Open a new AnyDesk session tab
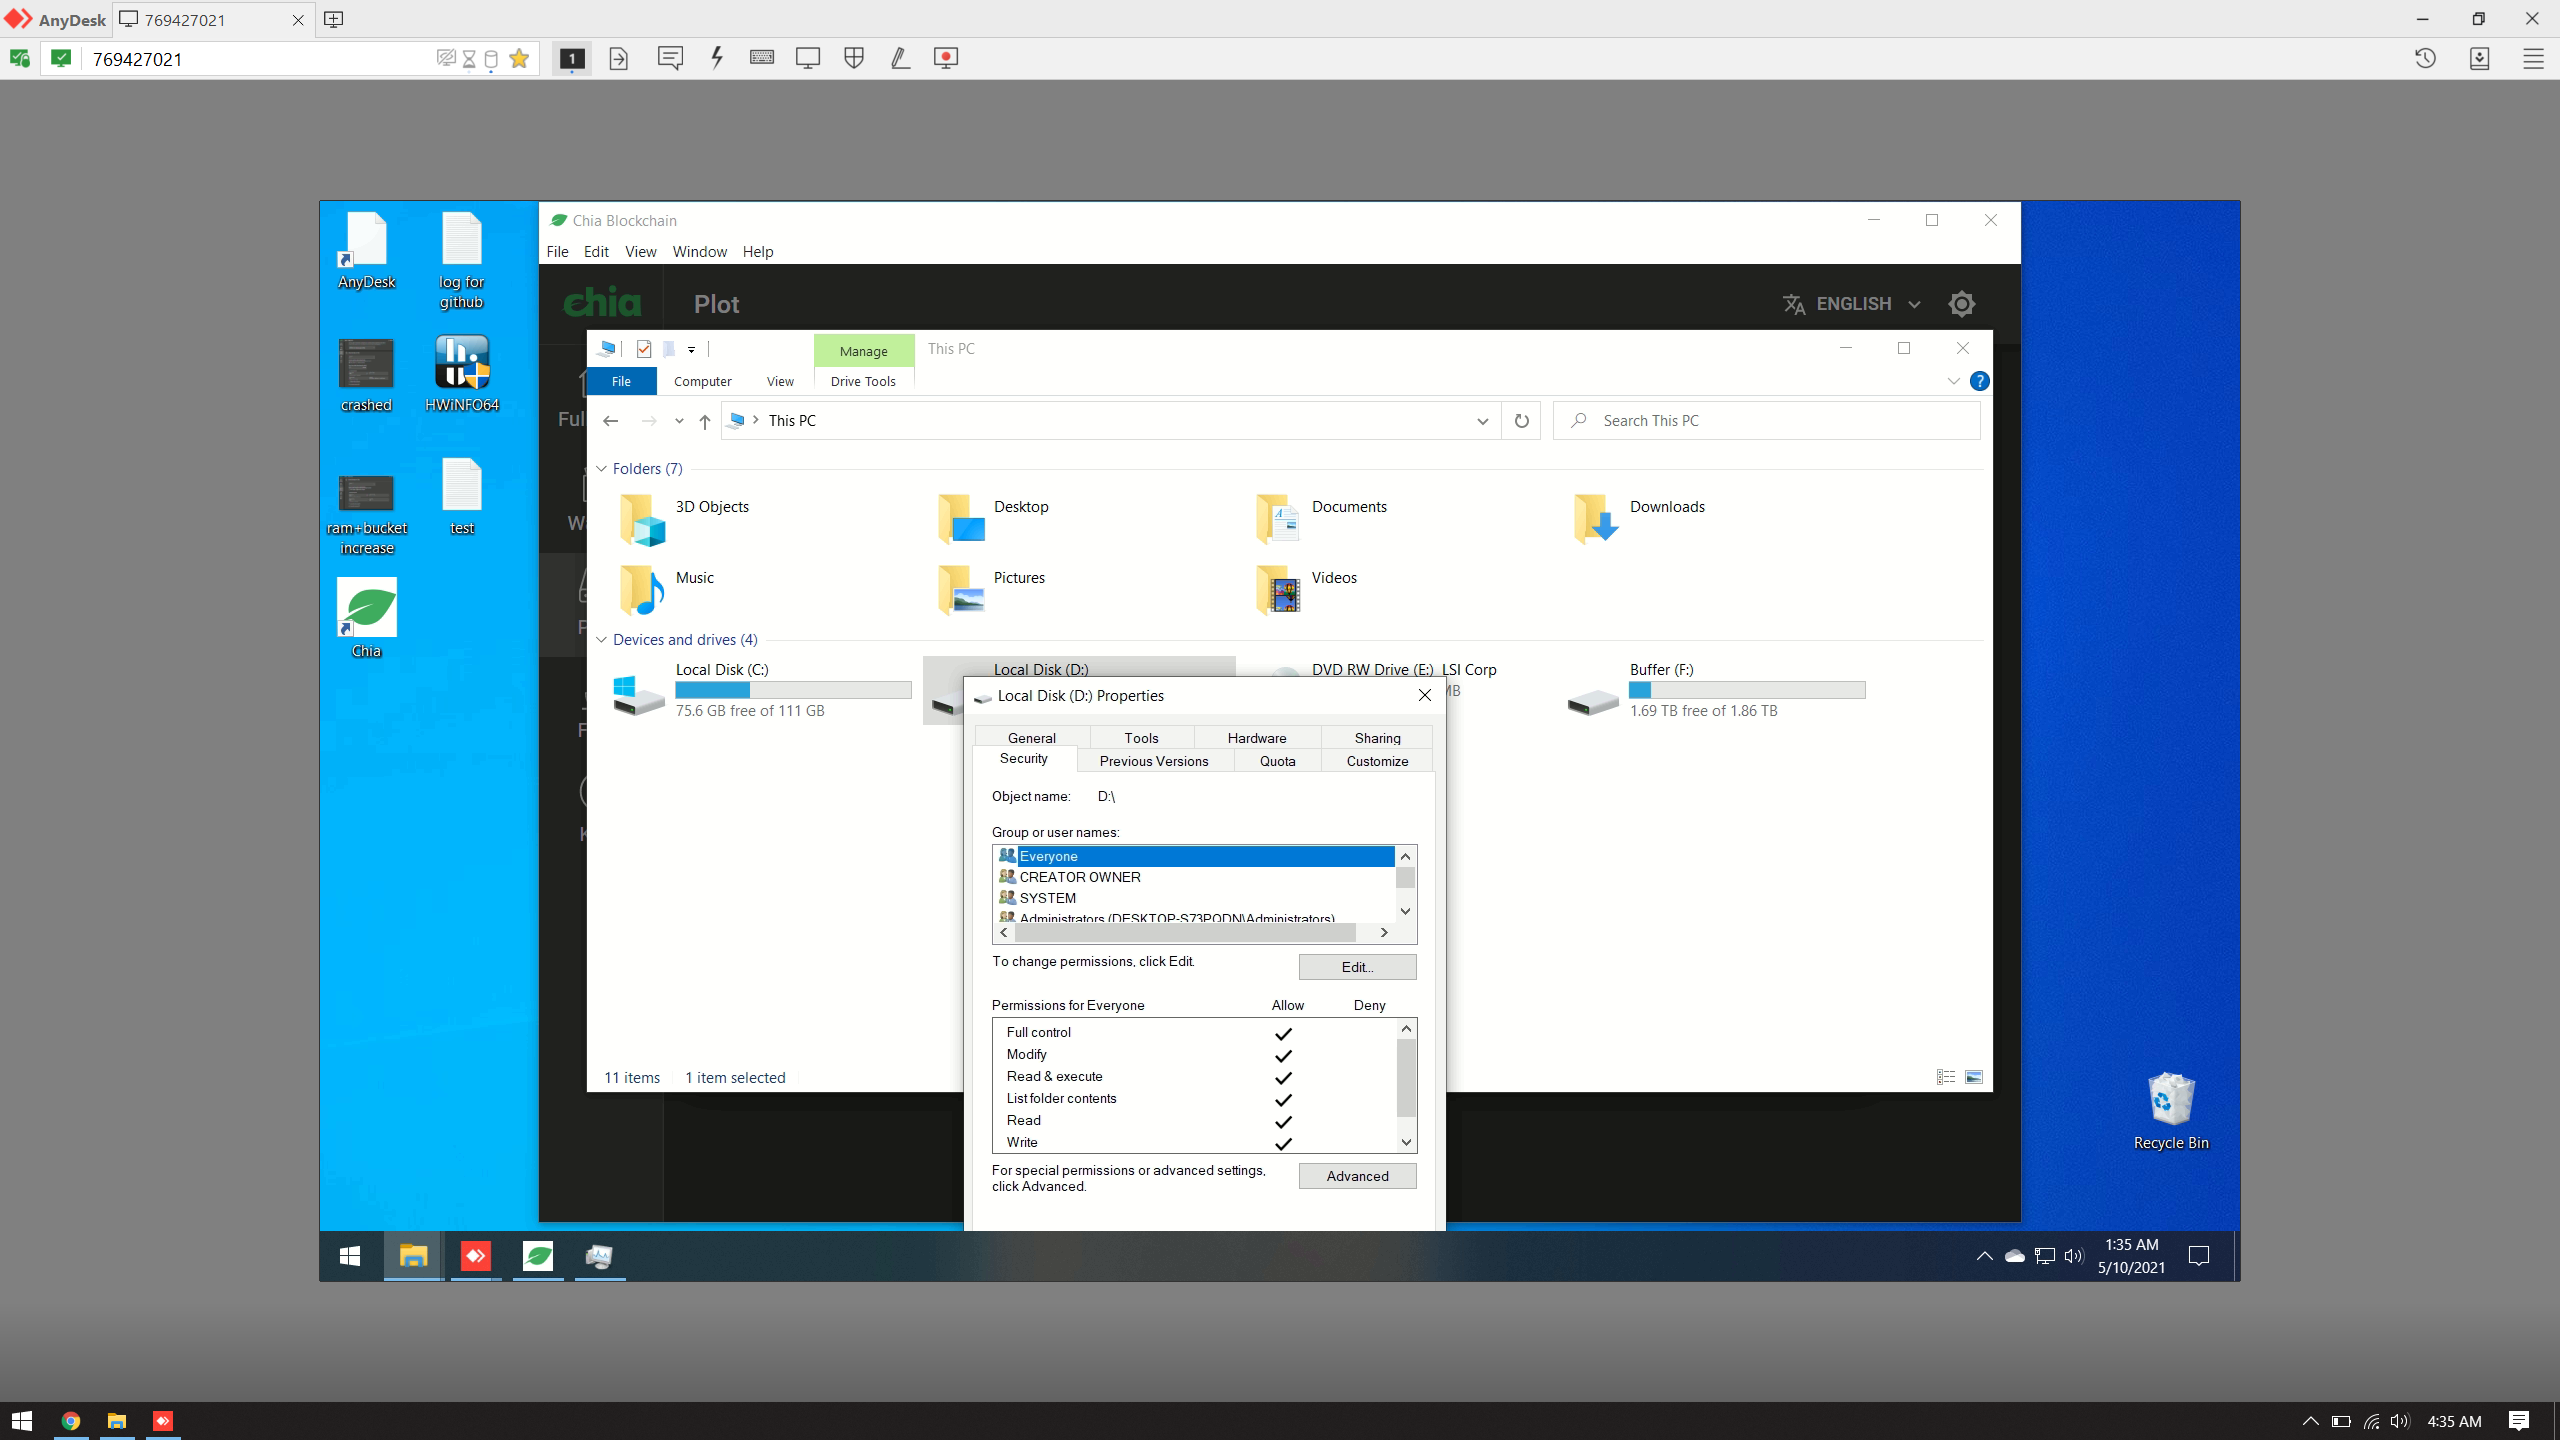Viewport: 2560px width, 1440px height. click(334, 20)
